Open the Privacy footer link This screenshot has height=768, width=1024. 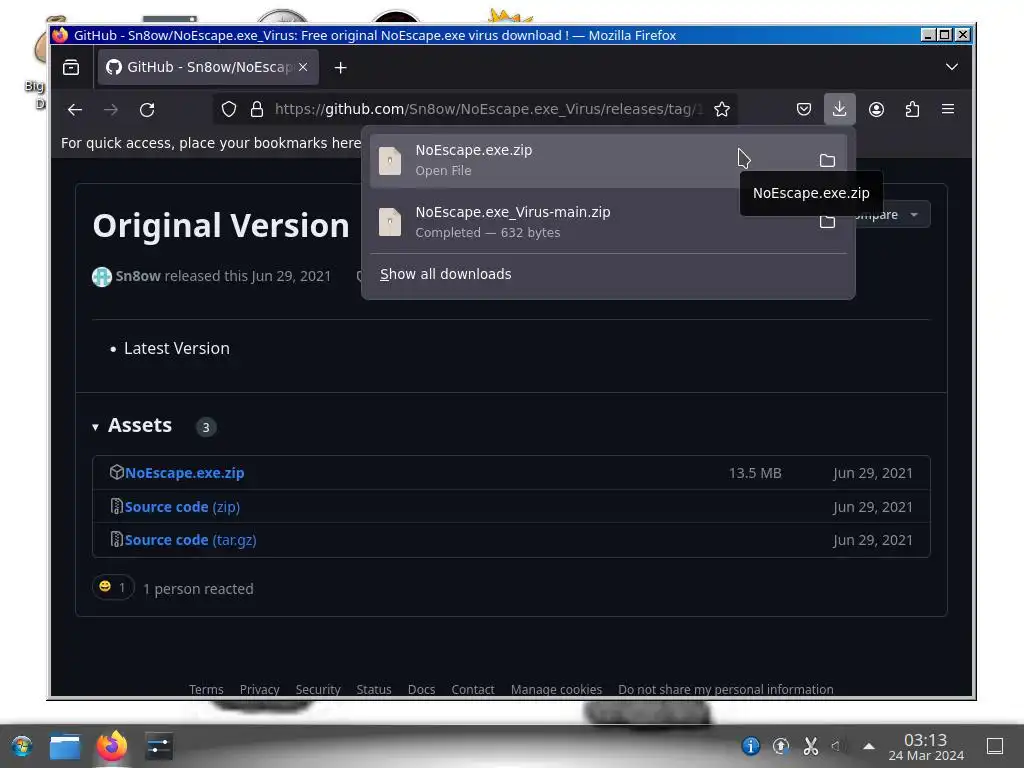tap(259, 690)
